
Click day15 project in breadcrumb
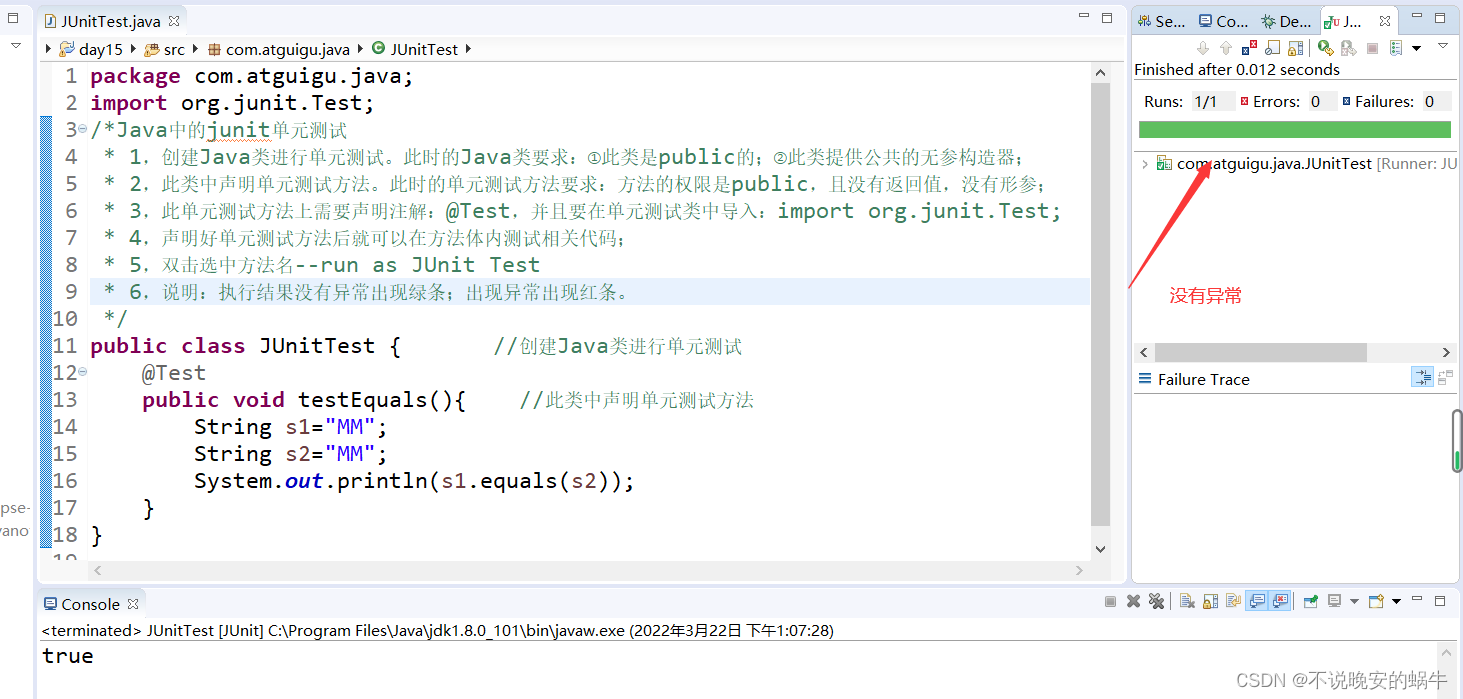point(91,49)
